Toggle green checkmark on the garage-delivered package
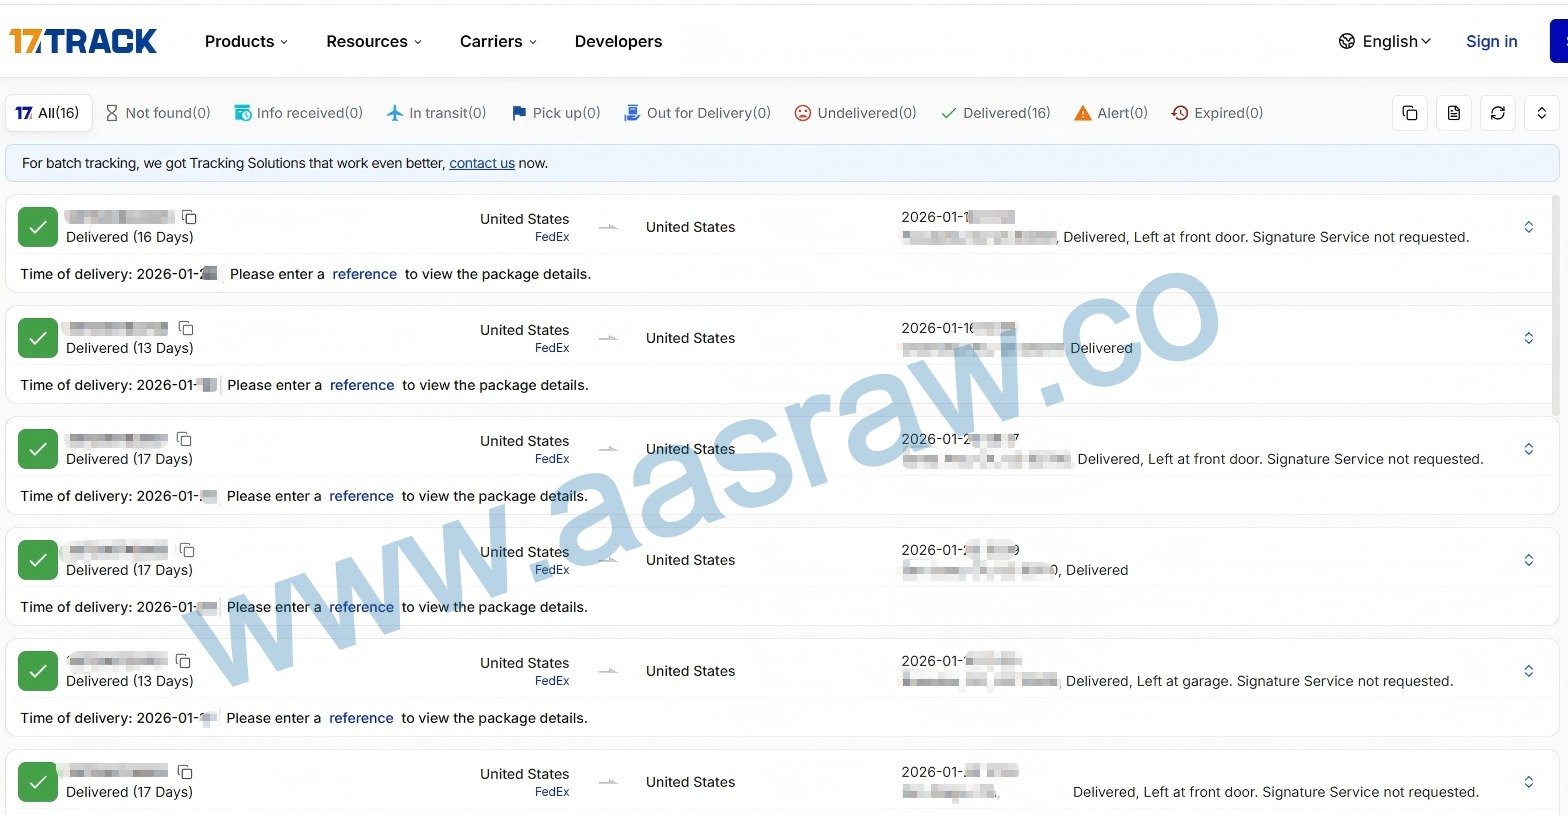1568x815 pixels. (x=38, y=671)
